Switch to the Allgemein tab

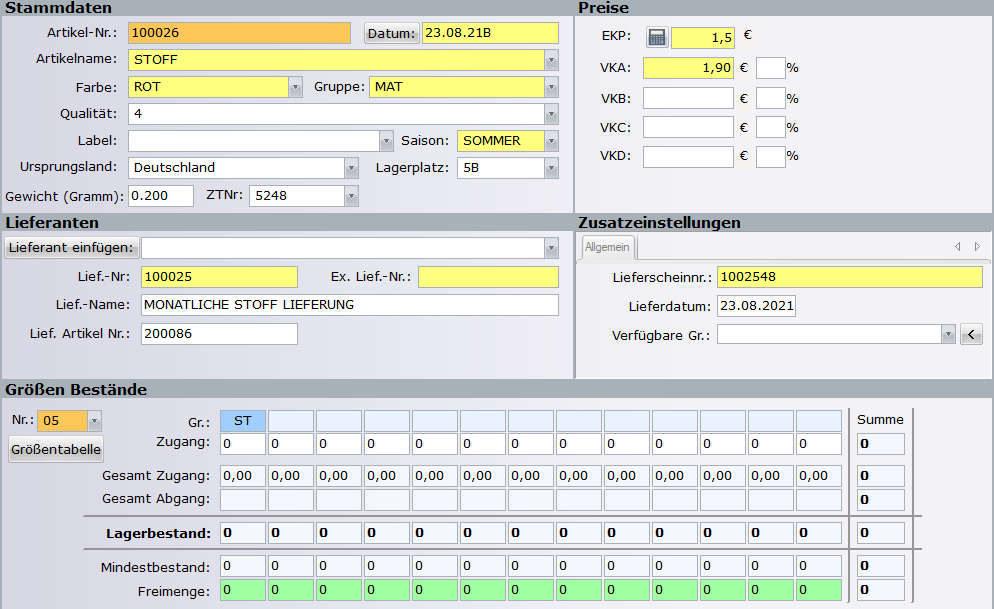pyautogui.click(x=607, y=247)
